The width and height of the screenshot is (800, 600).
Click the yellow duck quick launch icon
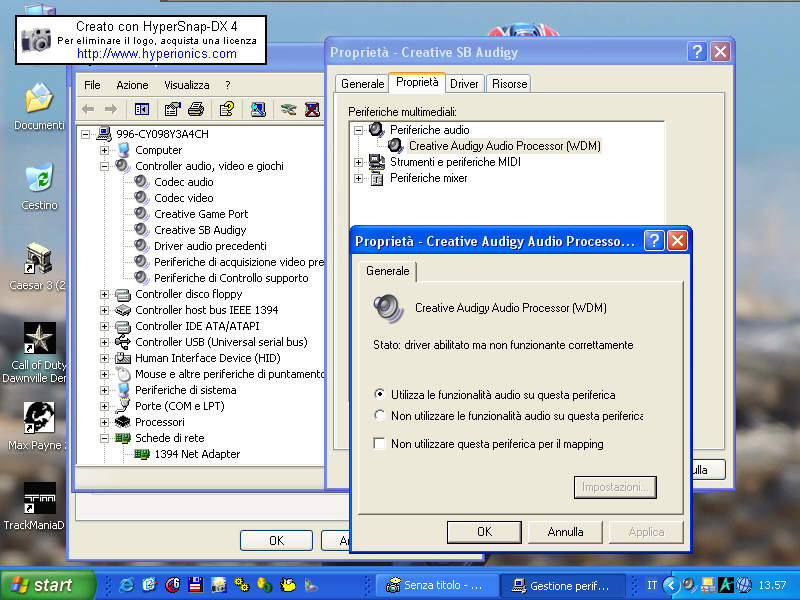(x=288, y=585)
